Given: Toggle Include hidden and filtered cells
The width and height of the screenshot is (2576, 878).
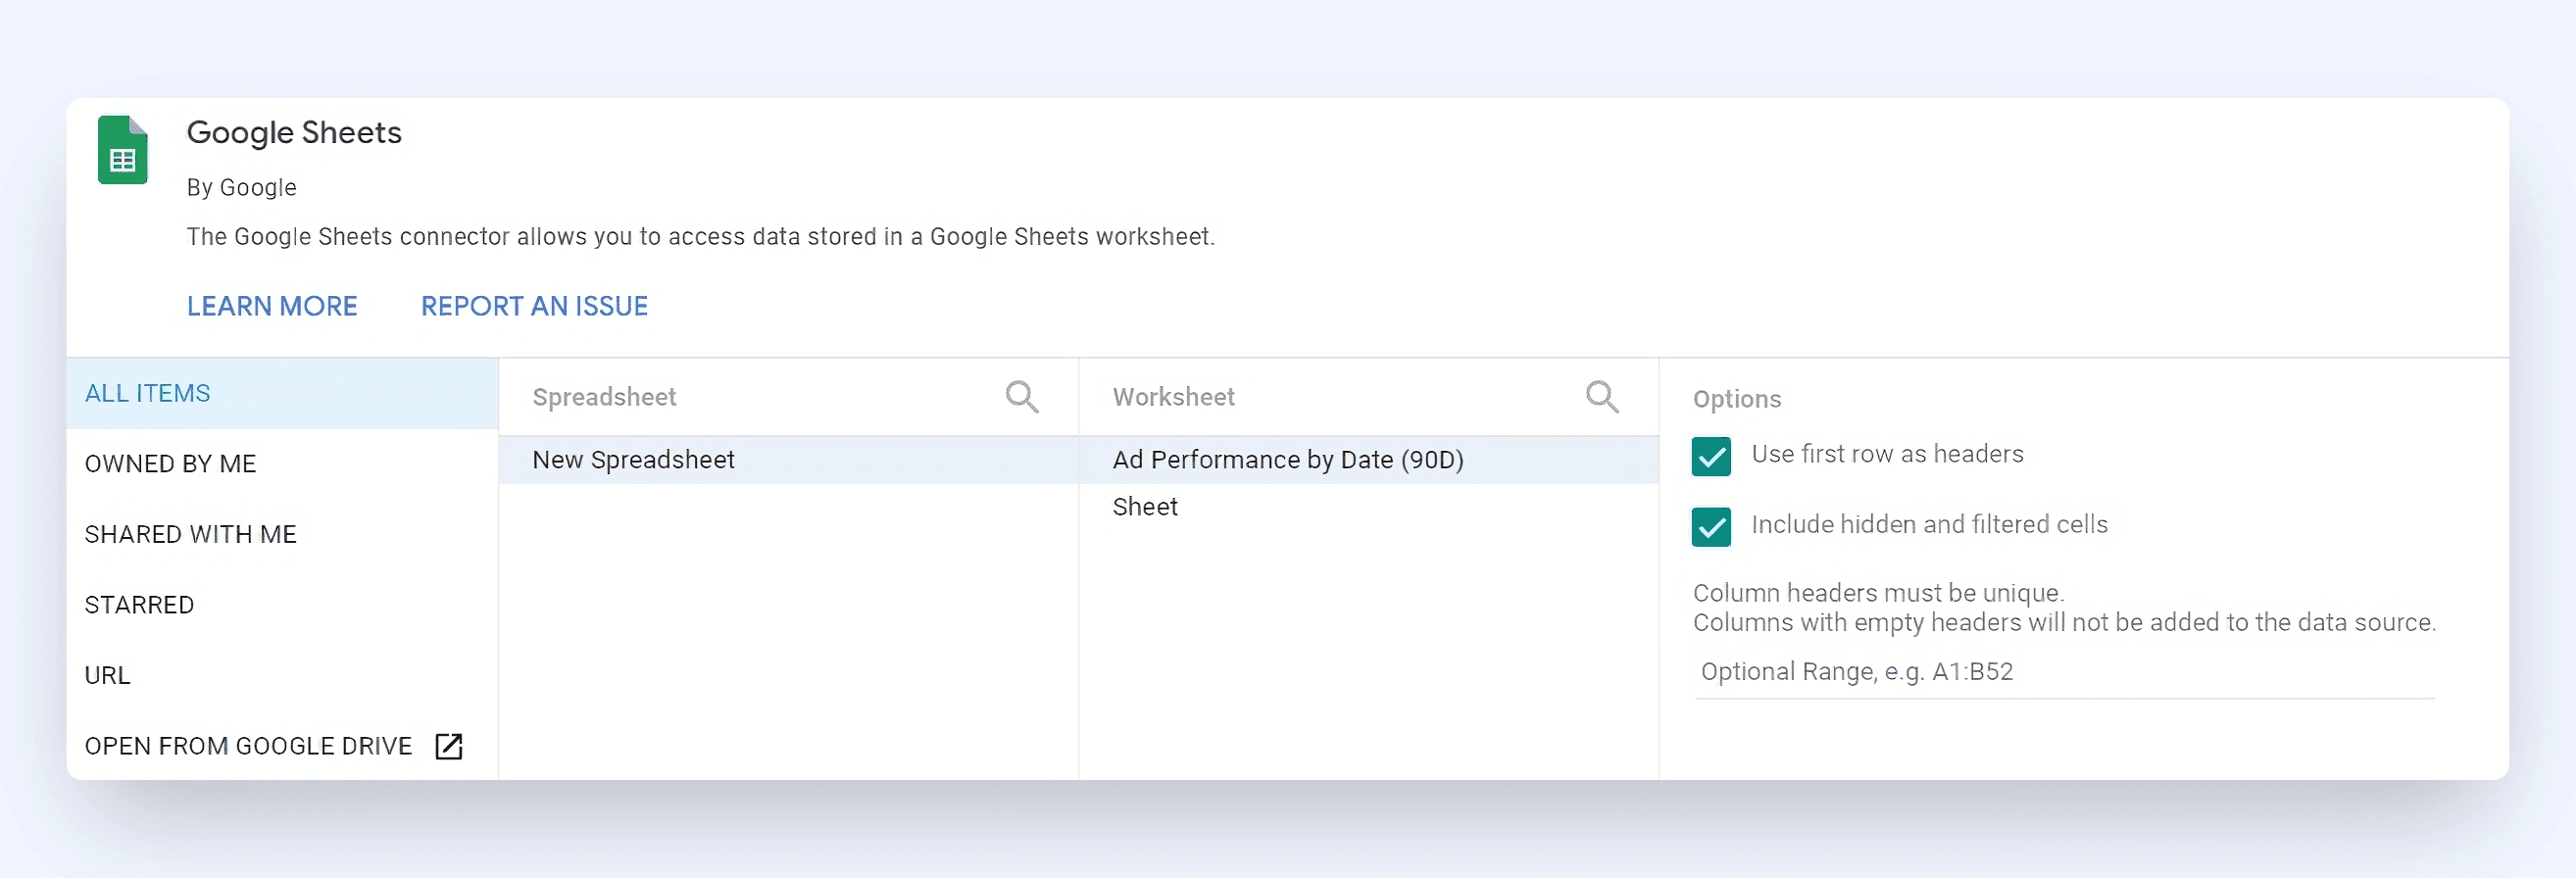Looking at the screenshot, I should 1711,526.
